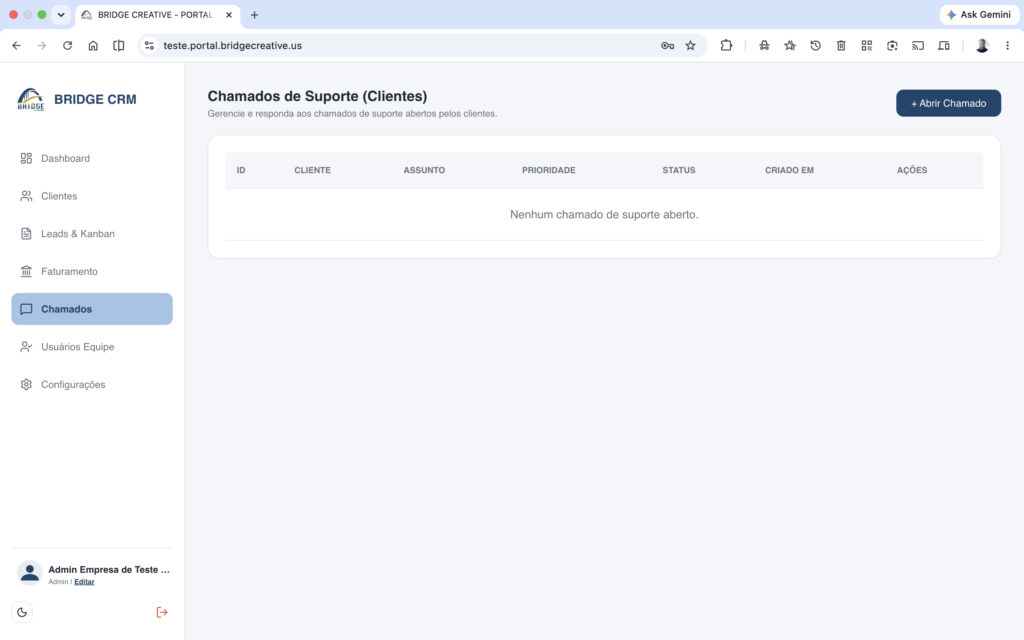
Task: Open the Extensions puzzle icon
Action: (x=726, y=46)
